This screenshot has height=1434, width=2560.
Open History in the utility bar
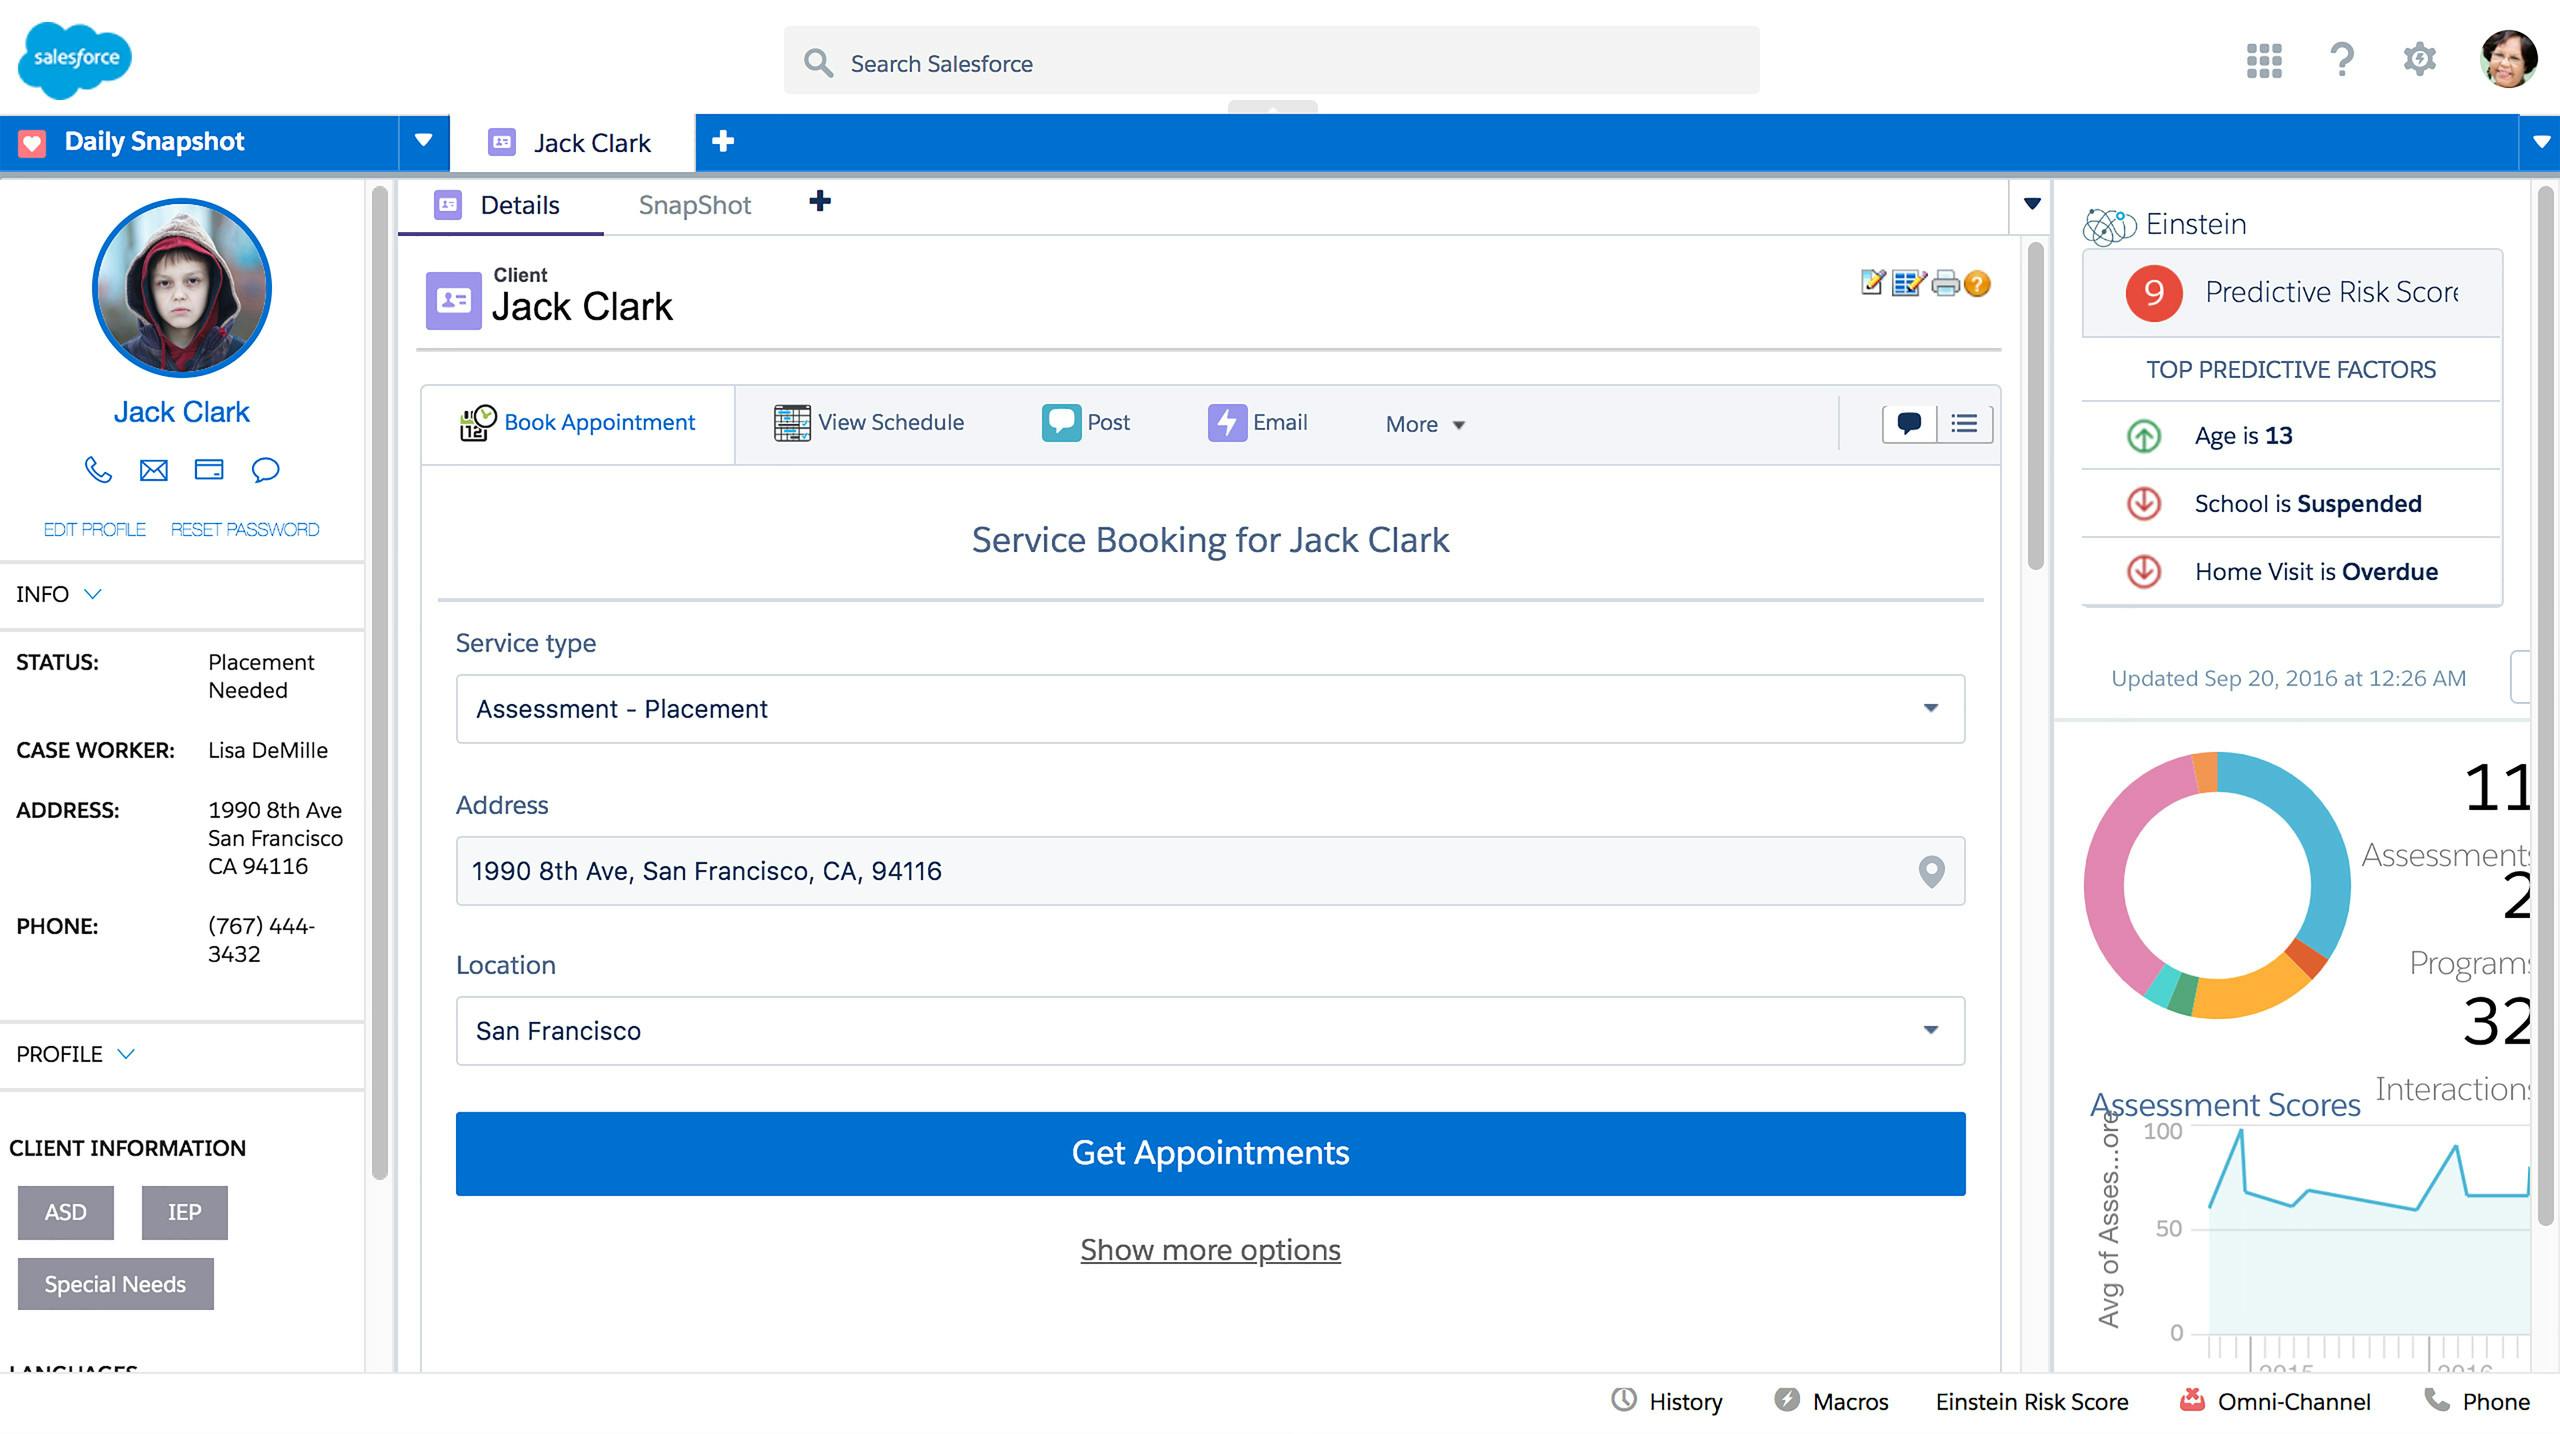coord(1667,1402)
